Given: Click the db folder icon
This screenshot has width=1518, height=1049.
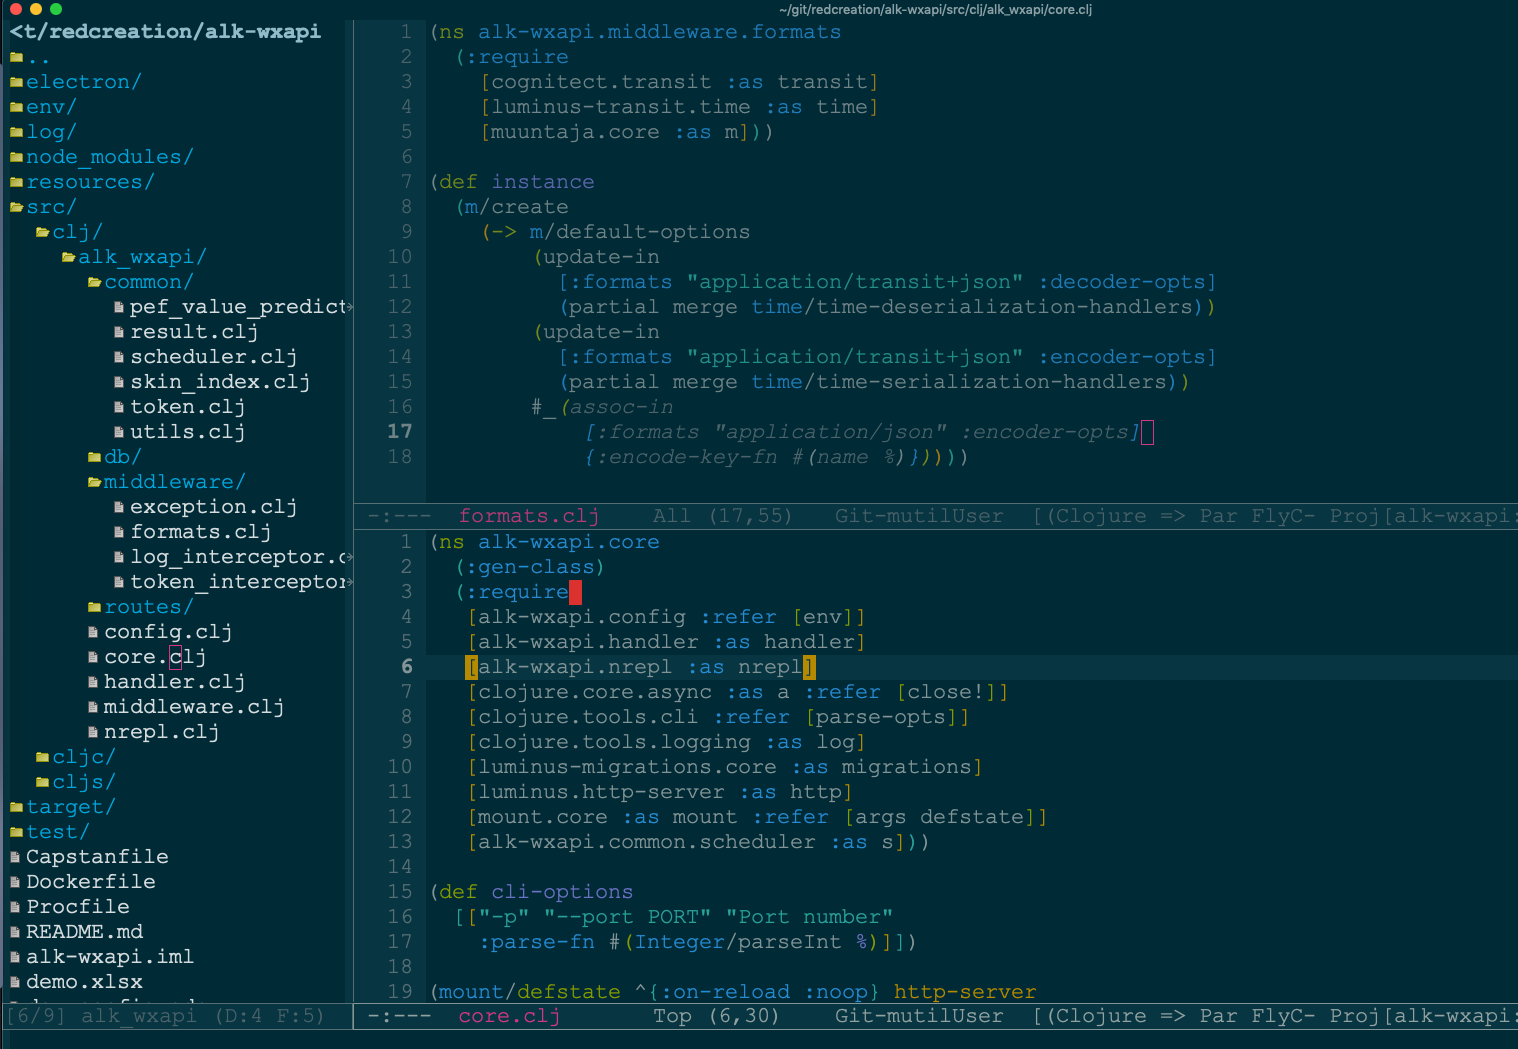Looking at the screenshot, I should (94, 457).
